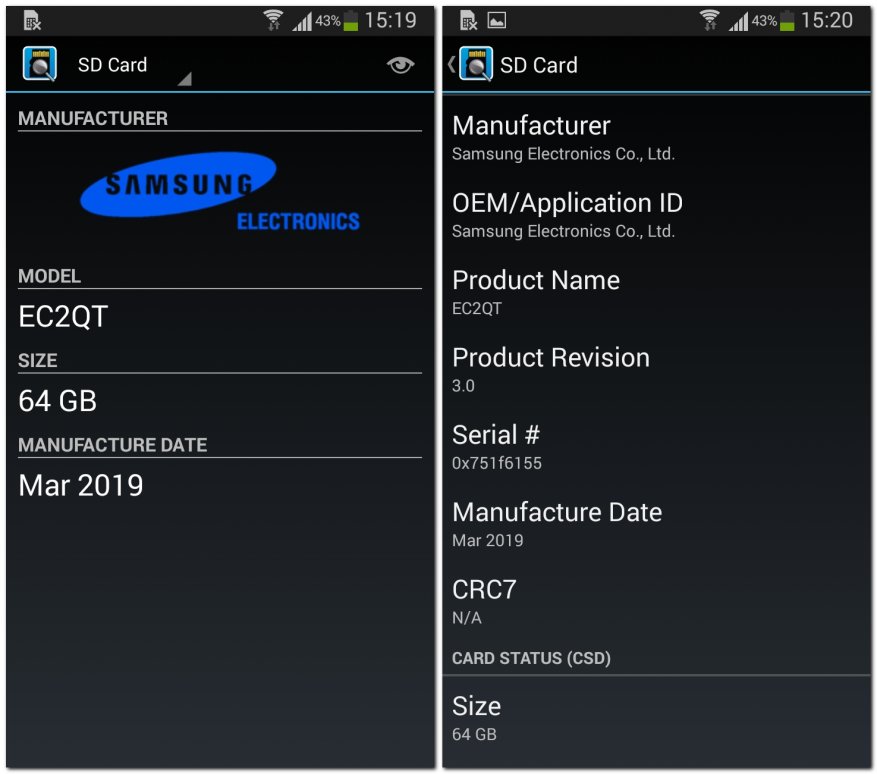Viewport: 877px width, 774px height.
Task: Open the SD Card dropdown spinner arrow
Action: 185,79
